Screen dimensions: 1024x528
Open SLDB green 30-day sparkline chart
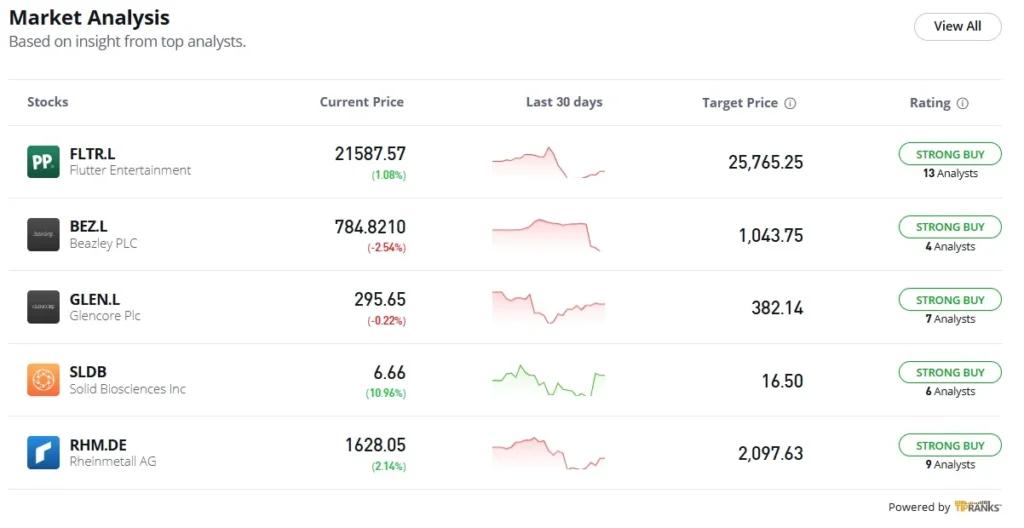pyautogui.click(x=549, y=380)
